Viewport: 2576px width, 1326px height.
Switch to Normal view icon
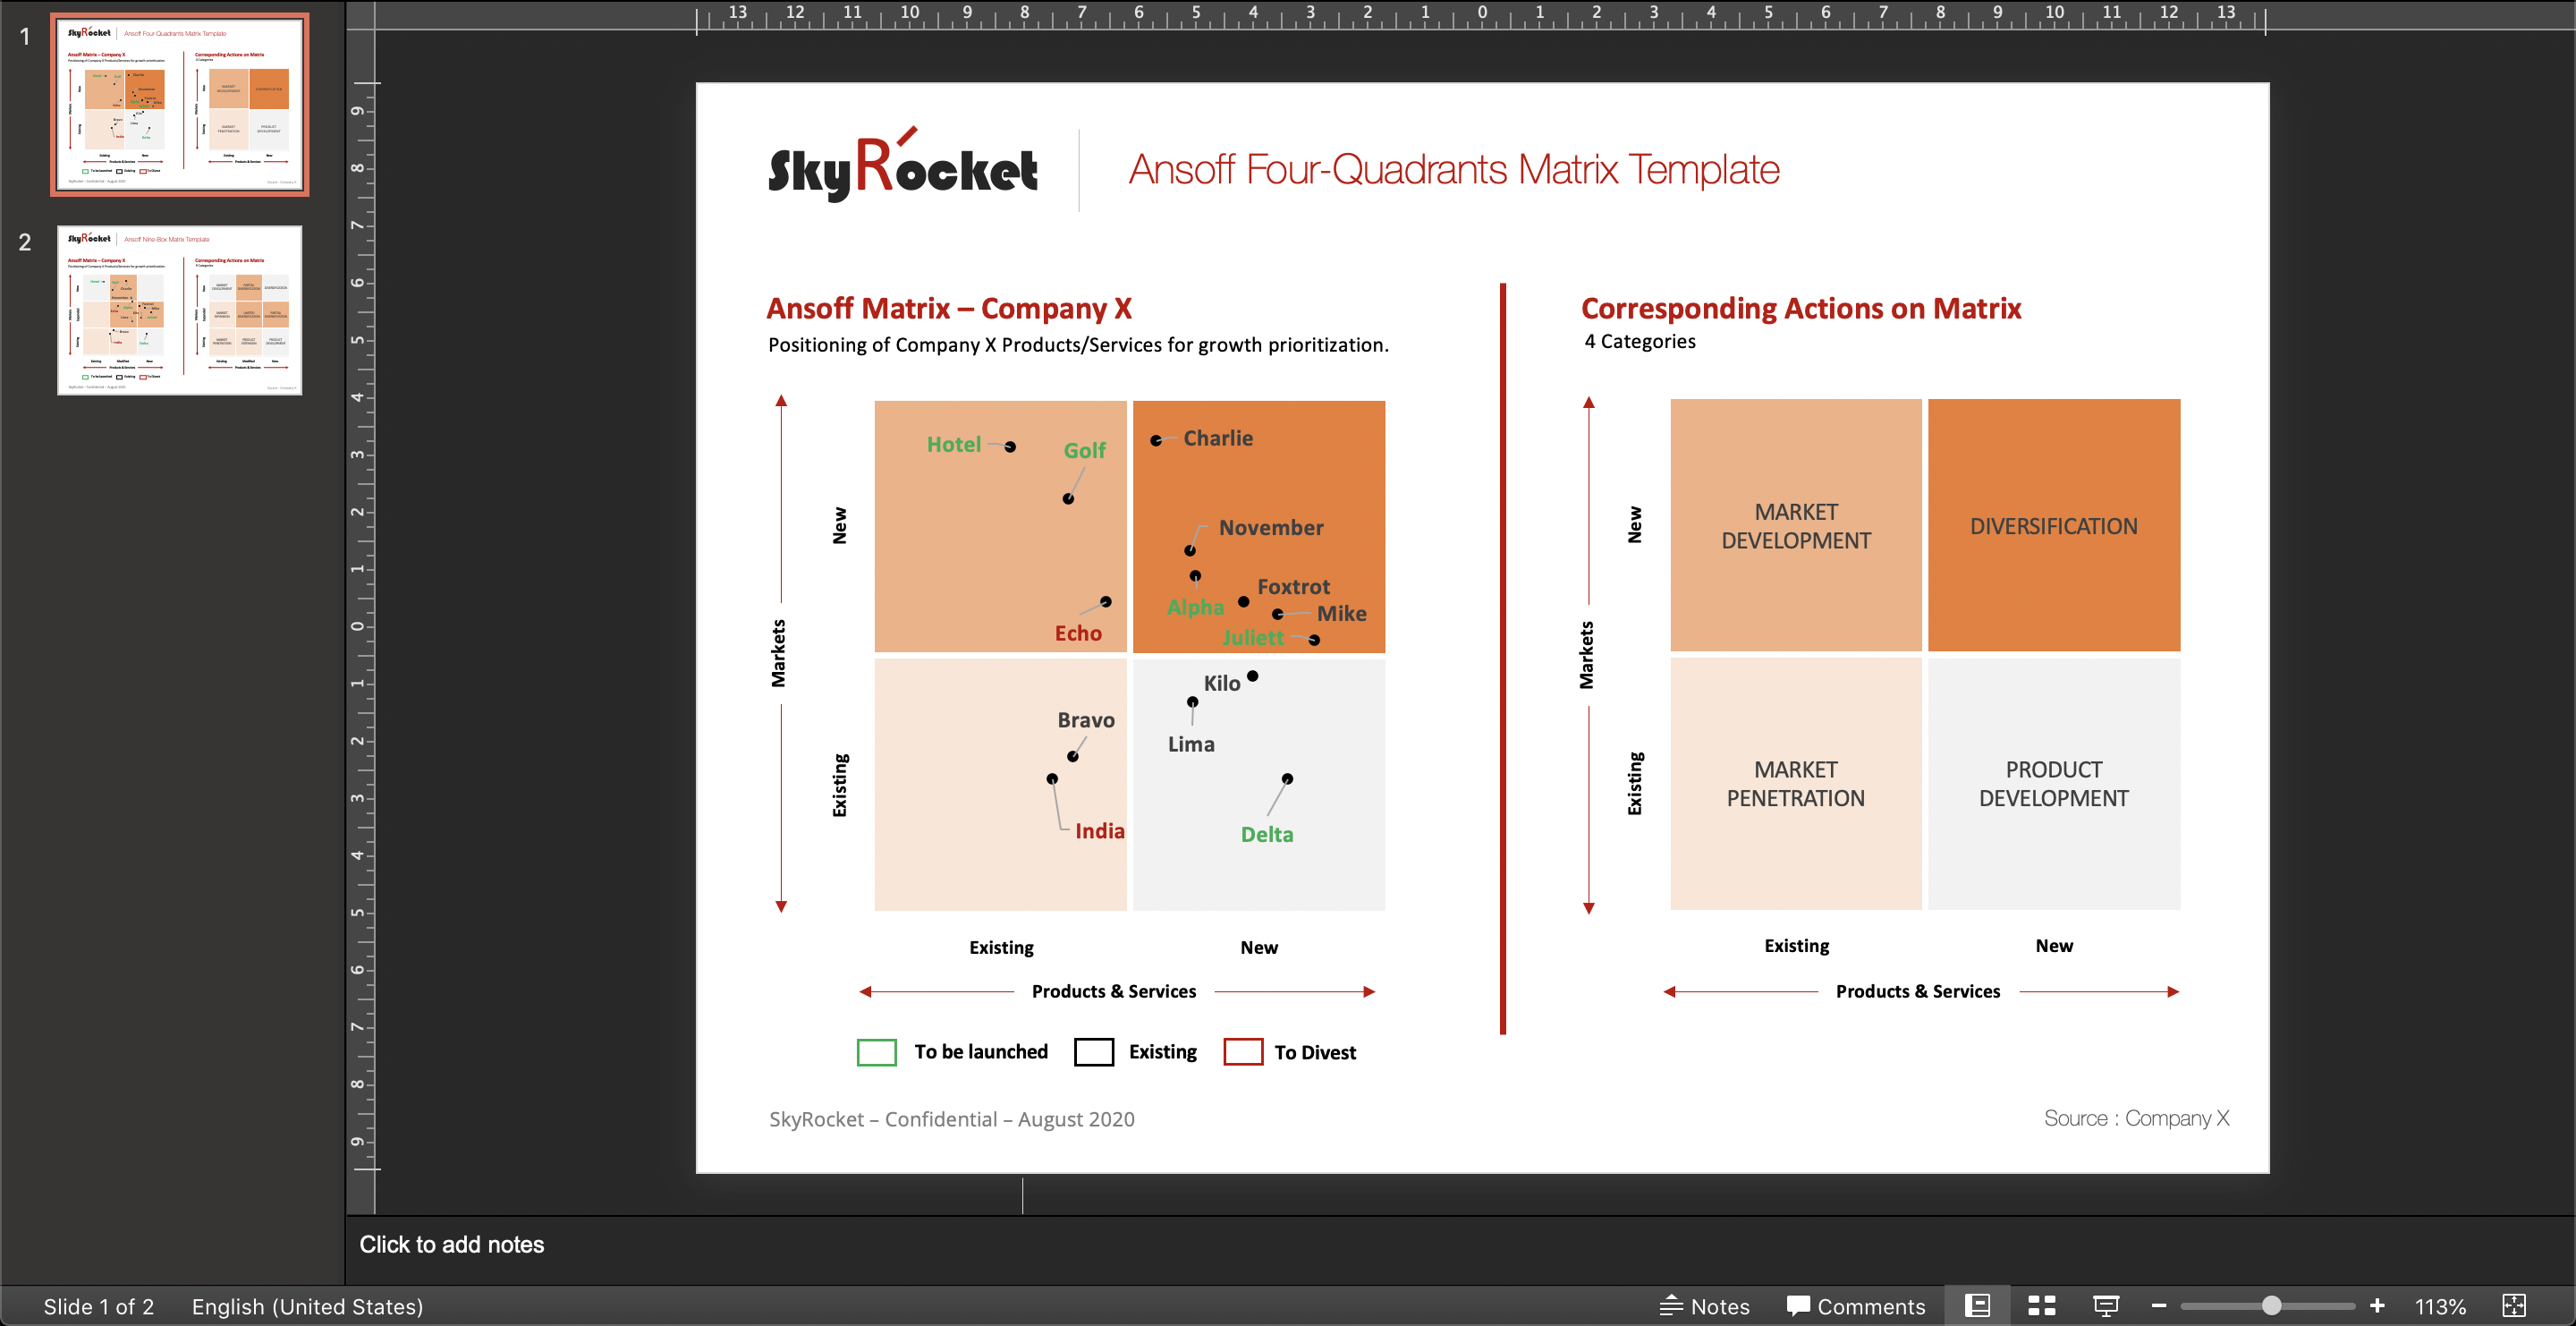pos(1977,1306)
